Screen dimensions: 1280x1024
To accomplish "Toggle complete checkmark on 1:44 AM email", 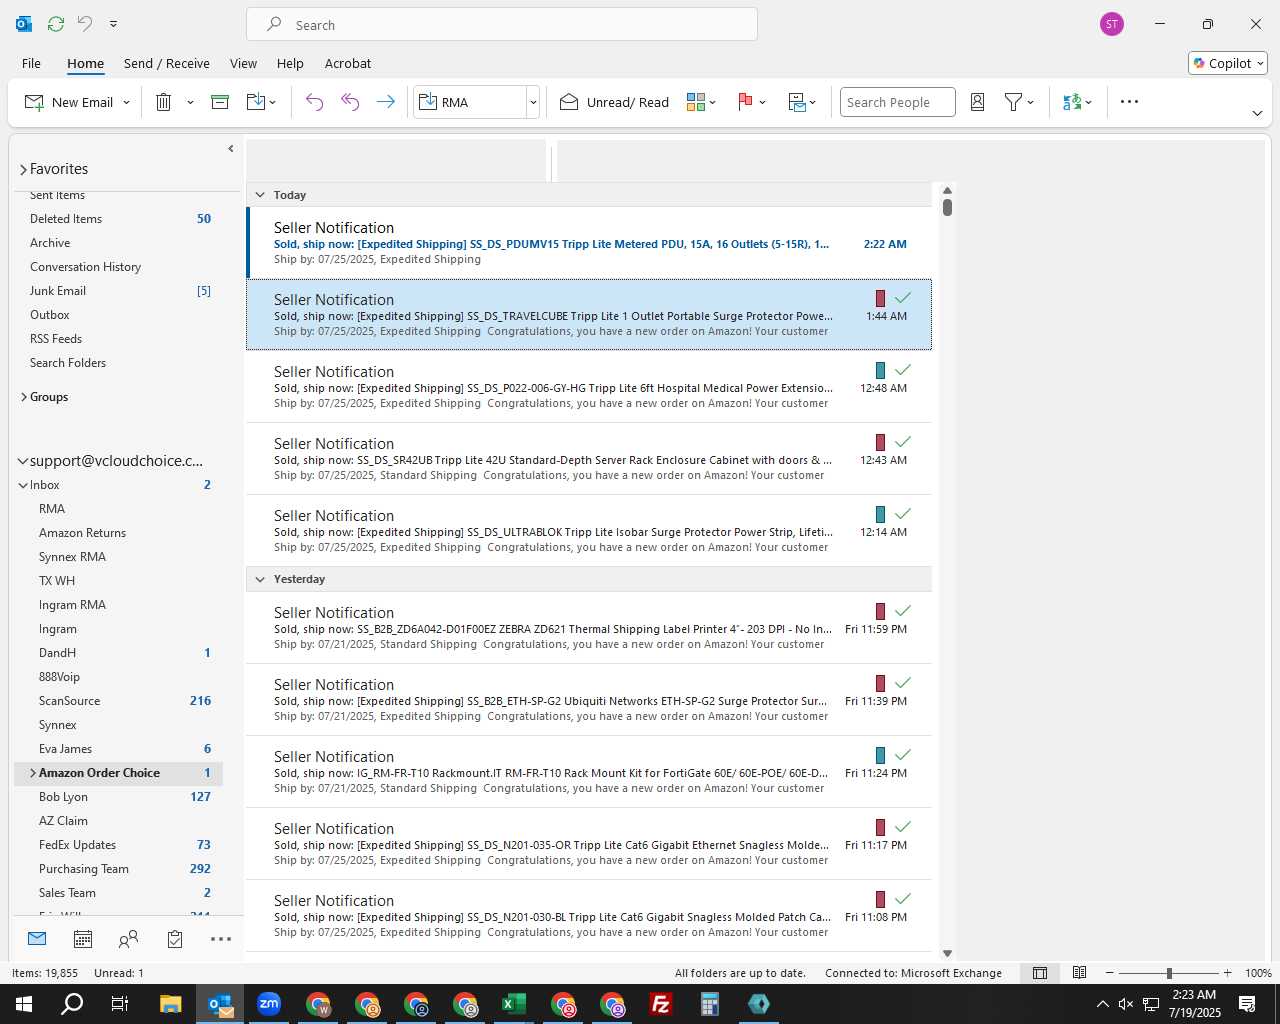I will pos(903,298).
